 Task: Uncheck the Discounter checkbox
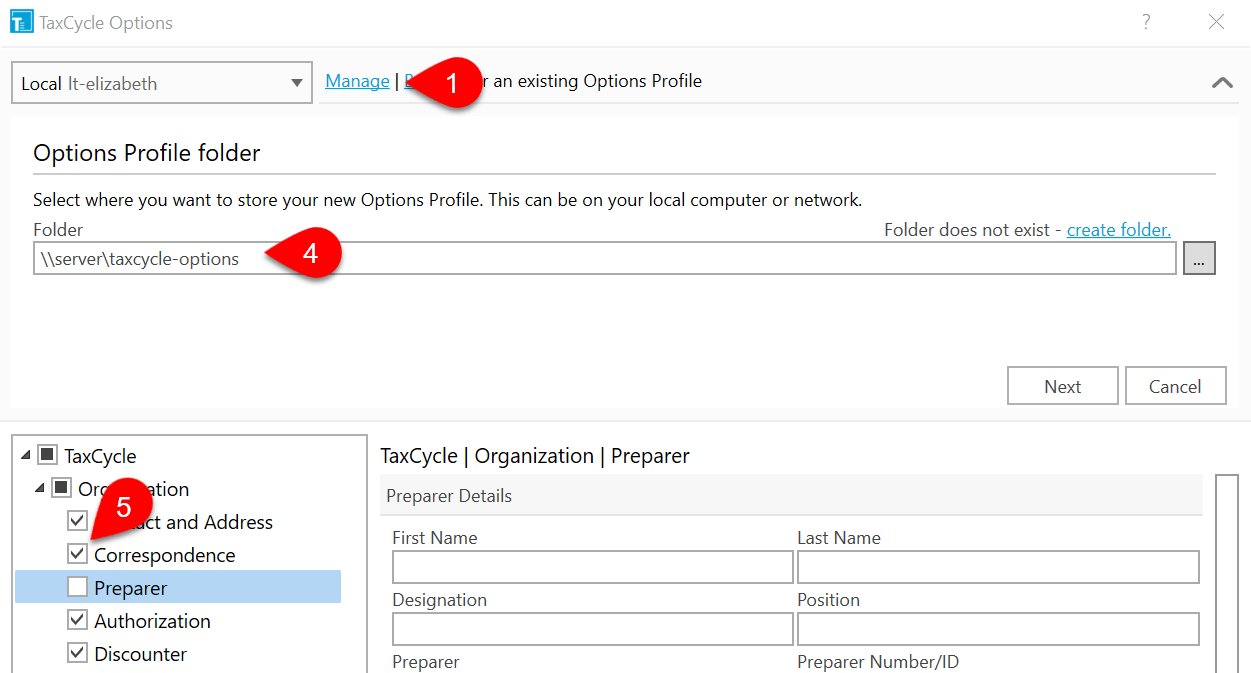77,653
